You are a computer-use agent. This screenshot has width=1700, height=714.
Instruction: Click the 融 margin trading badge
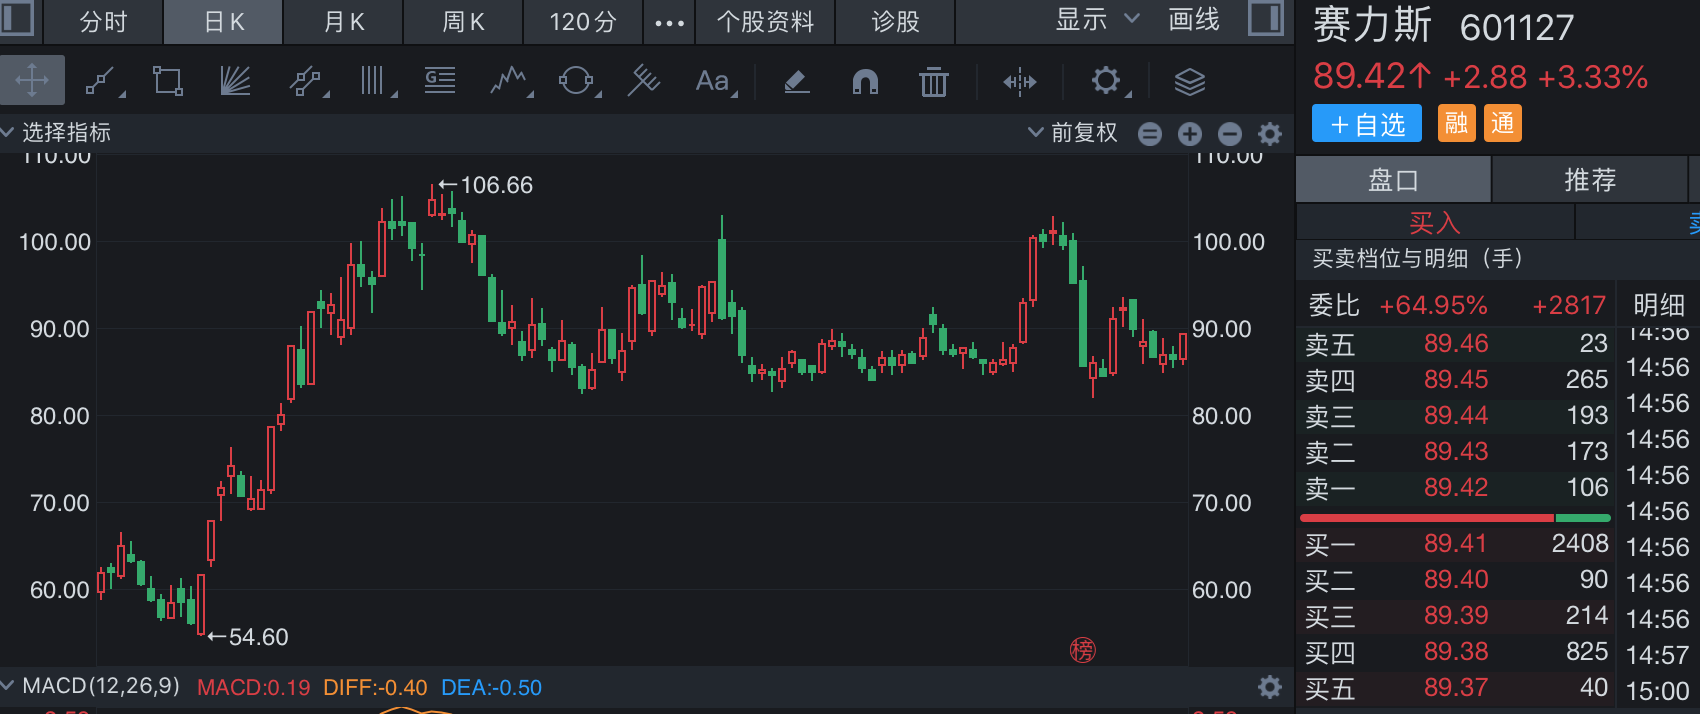click(x=1457, y=124)
